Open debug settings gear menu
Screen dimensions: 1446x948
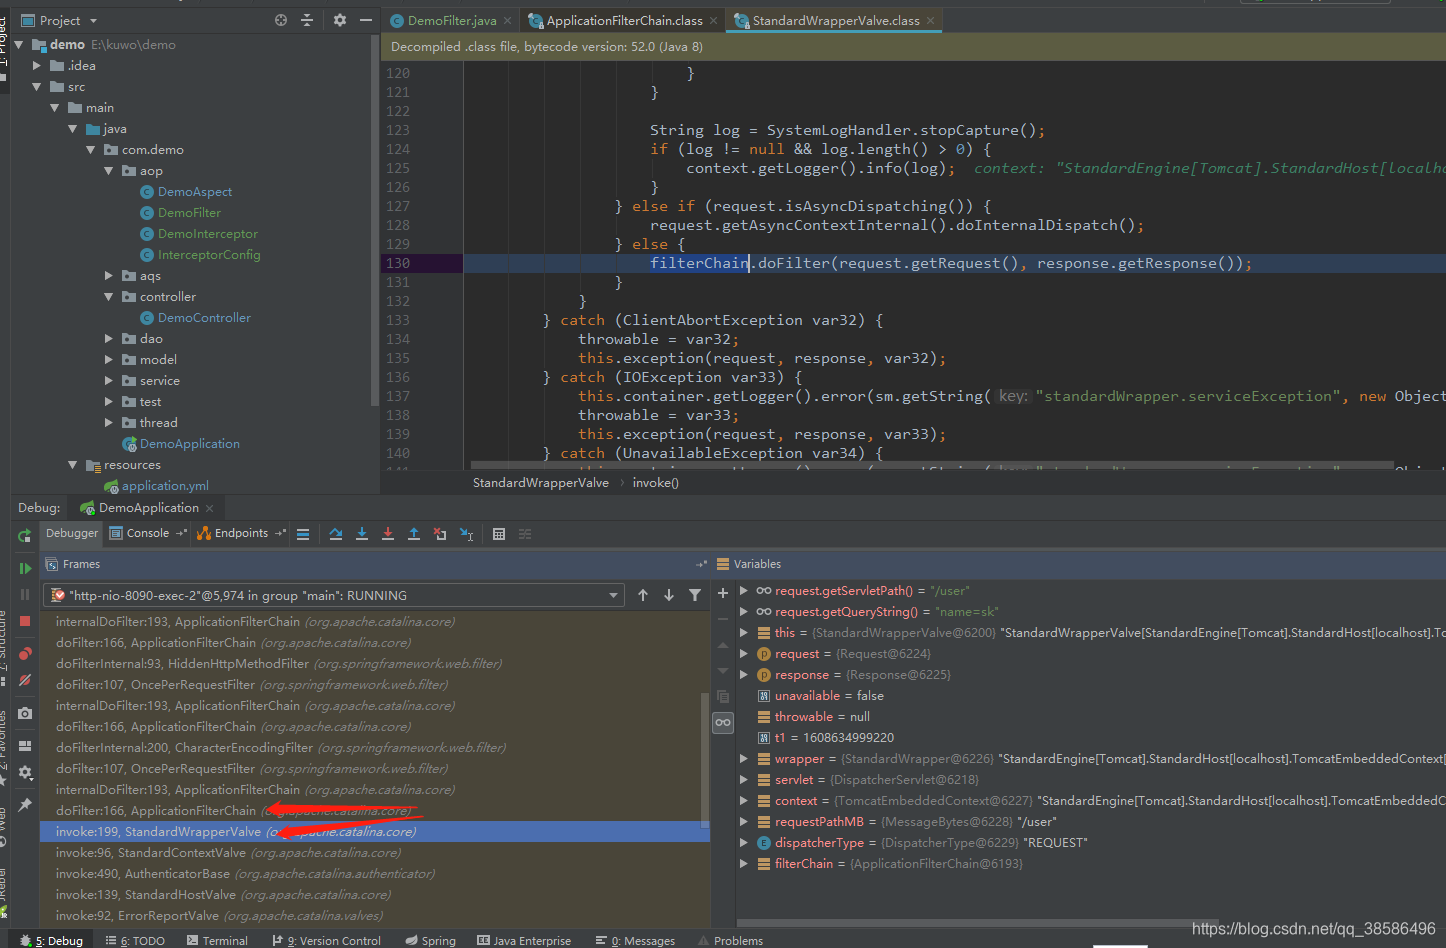click(25, 772)
